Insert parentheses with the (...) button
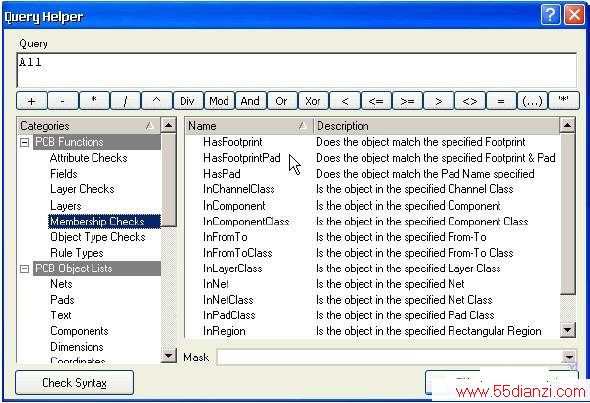The width and height of the screenshot is (590, 403). tap(532, 101)
